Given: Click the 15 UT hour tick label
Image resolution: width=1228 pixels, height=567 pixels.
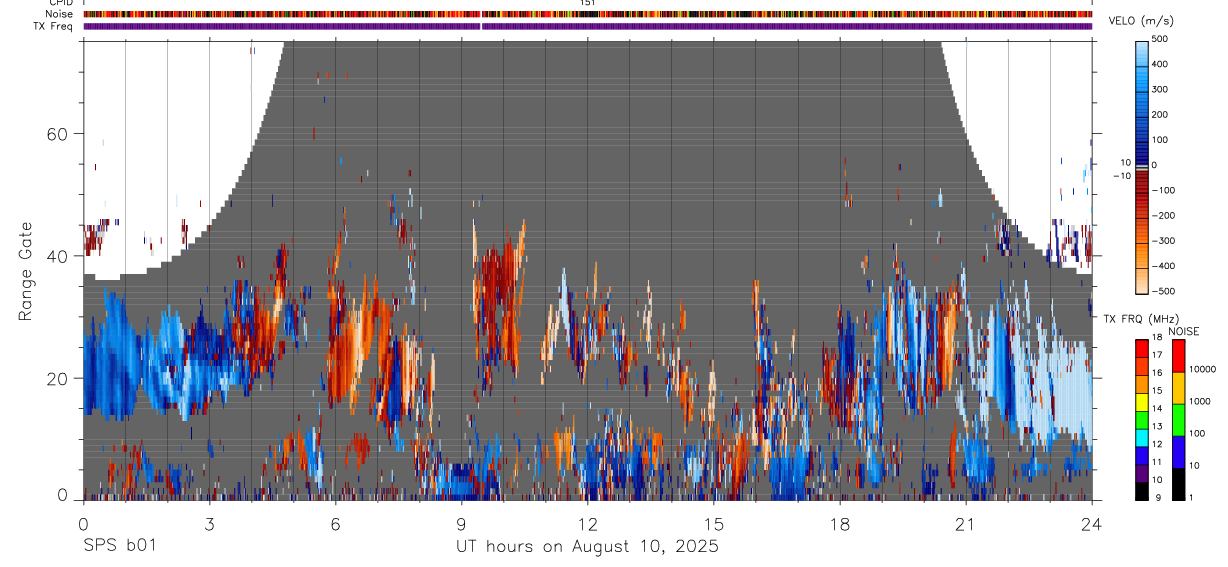Looking at the screenshot, I should [713, 524].
